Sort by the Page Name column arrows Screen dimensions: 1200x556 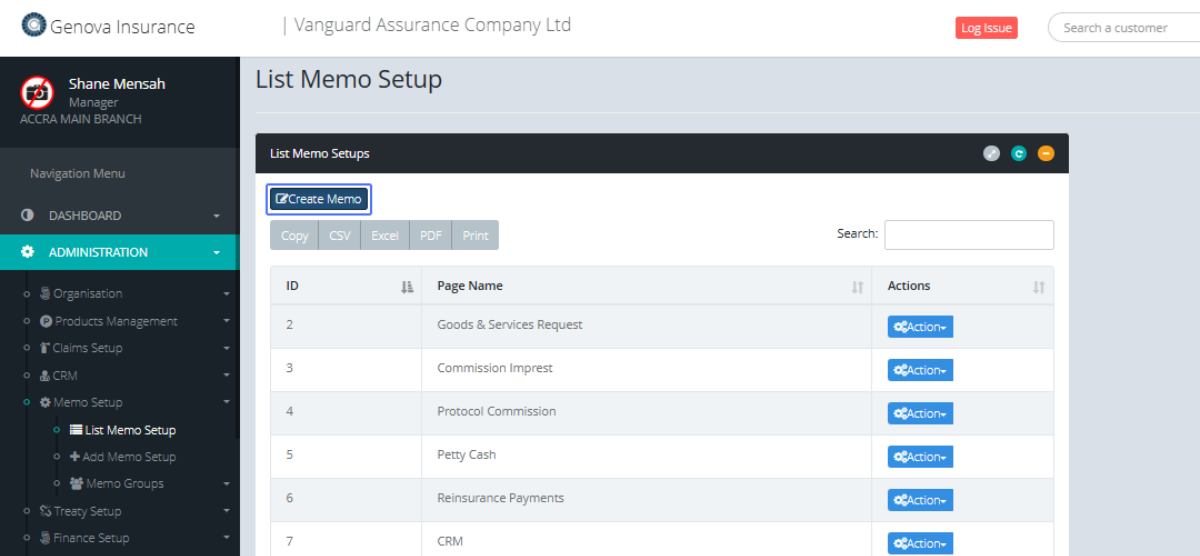[x=856, y=287]
